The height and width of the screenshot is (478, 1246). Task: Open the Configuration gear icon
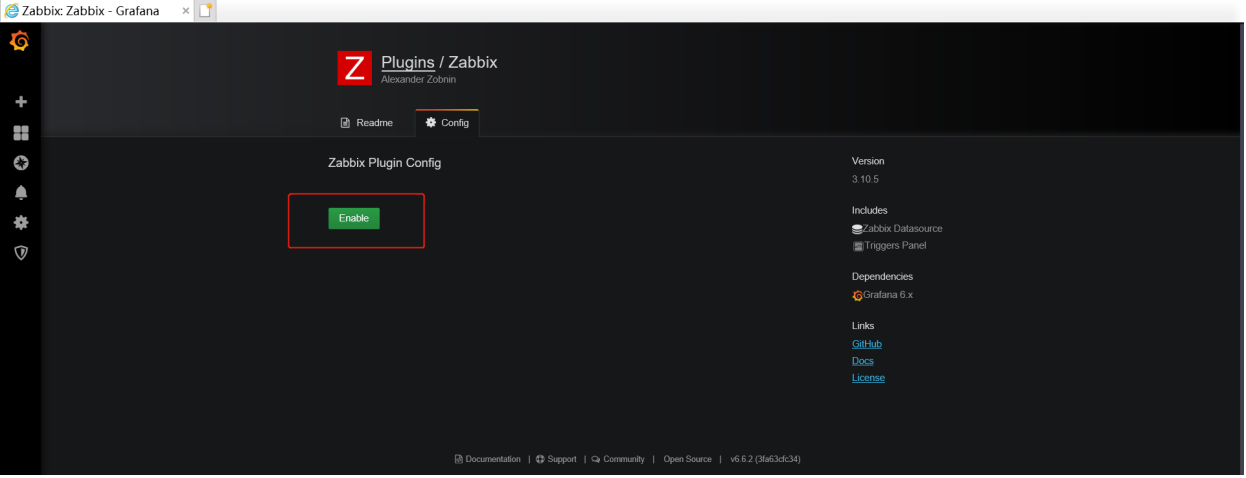coord(20,222)
